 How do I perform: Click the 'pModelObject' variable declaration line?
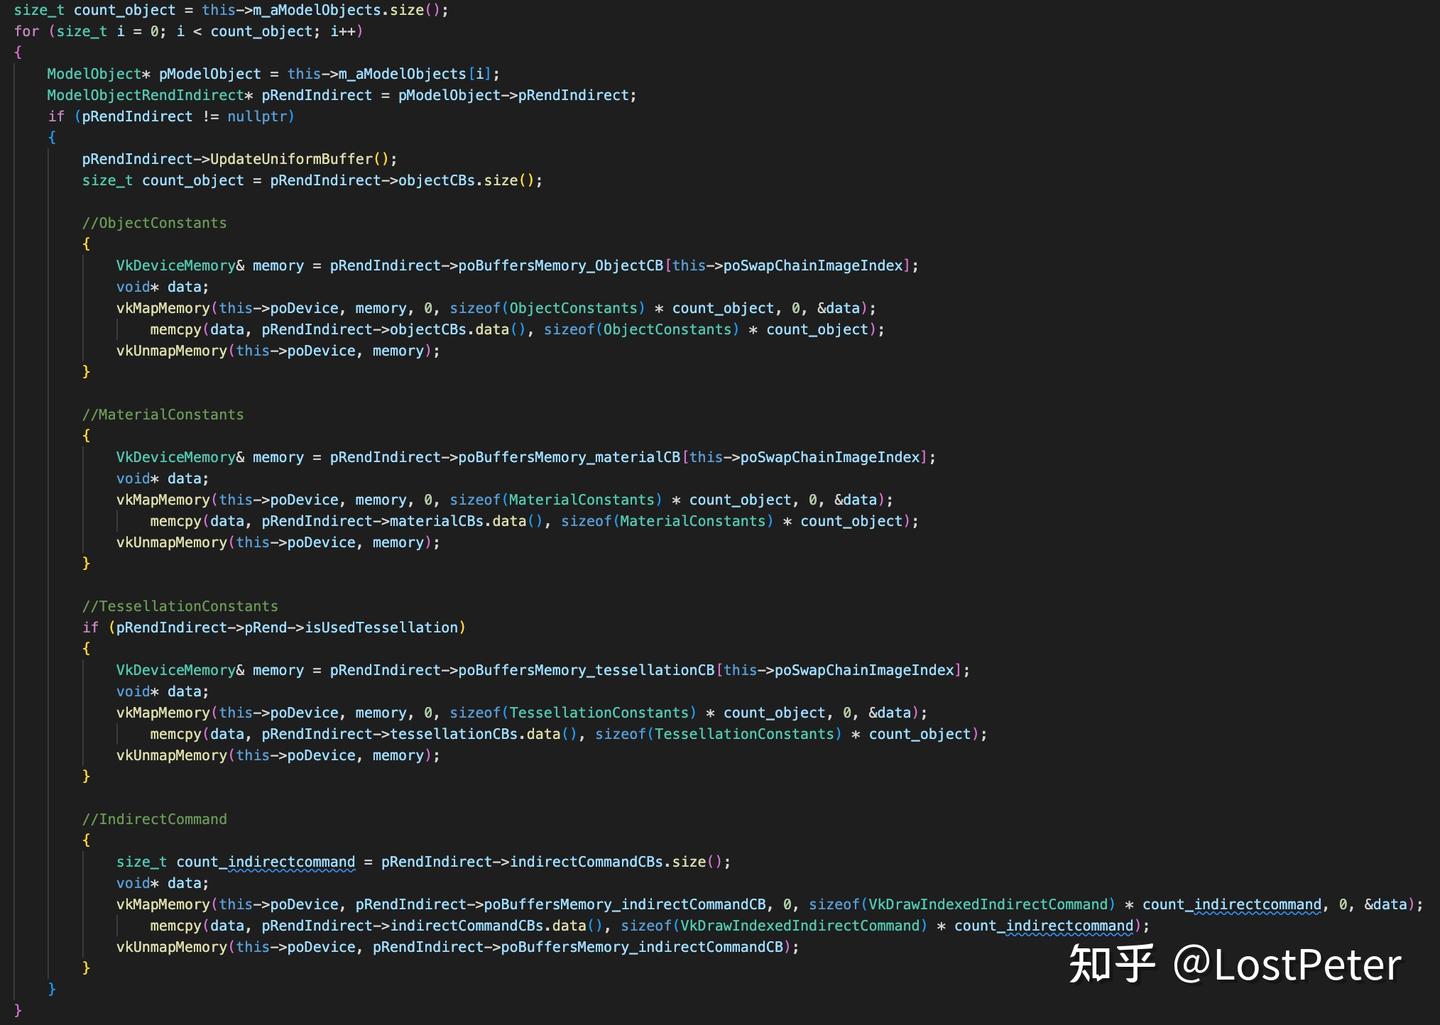[x=273, y=74]
